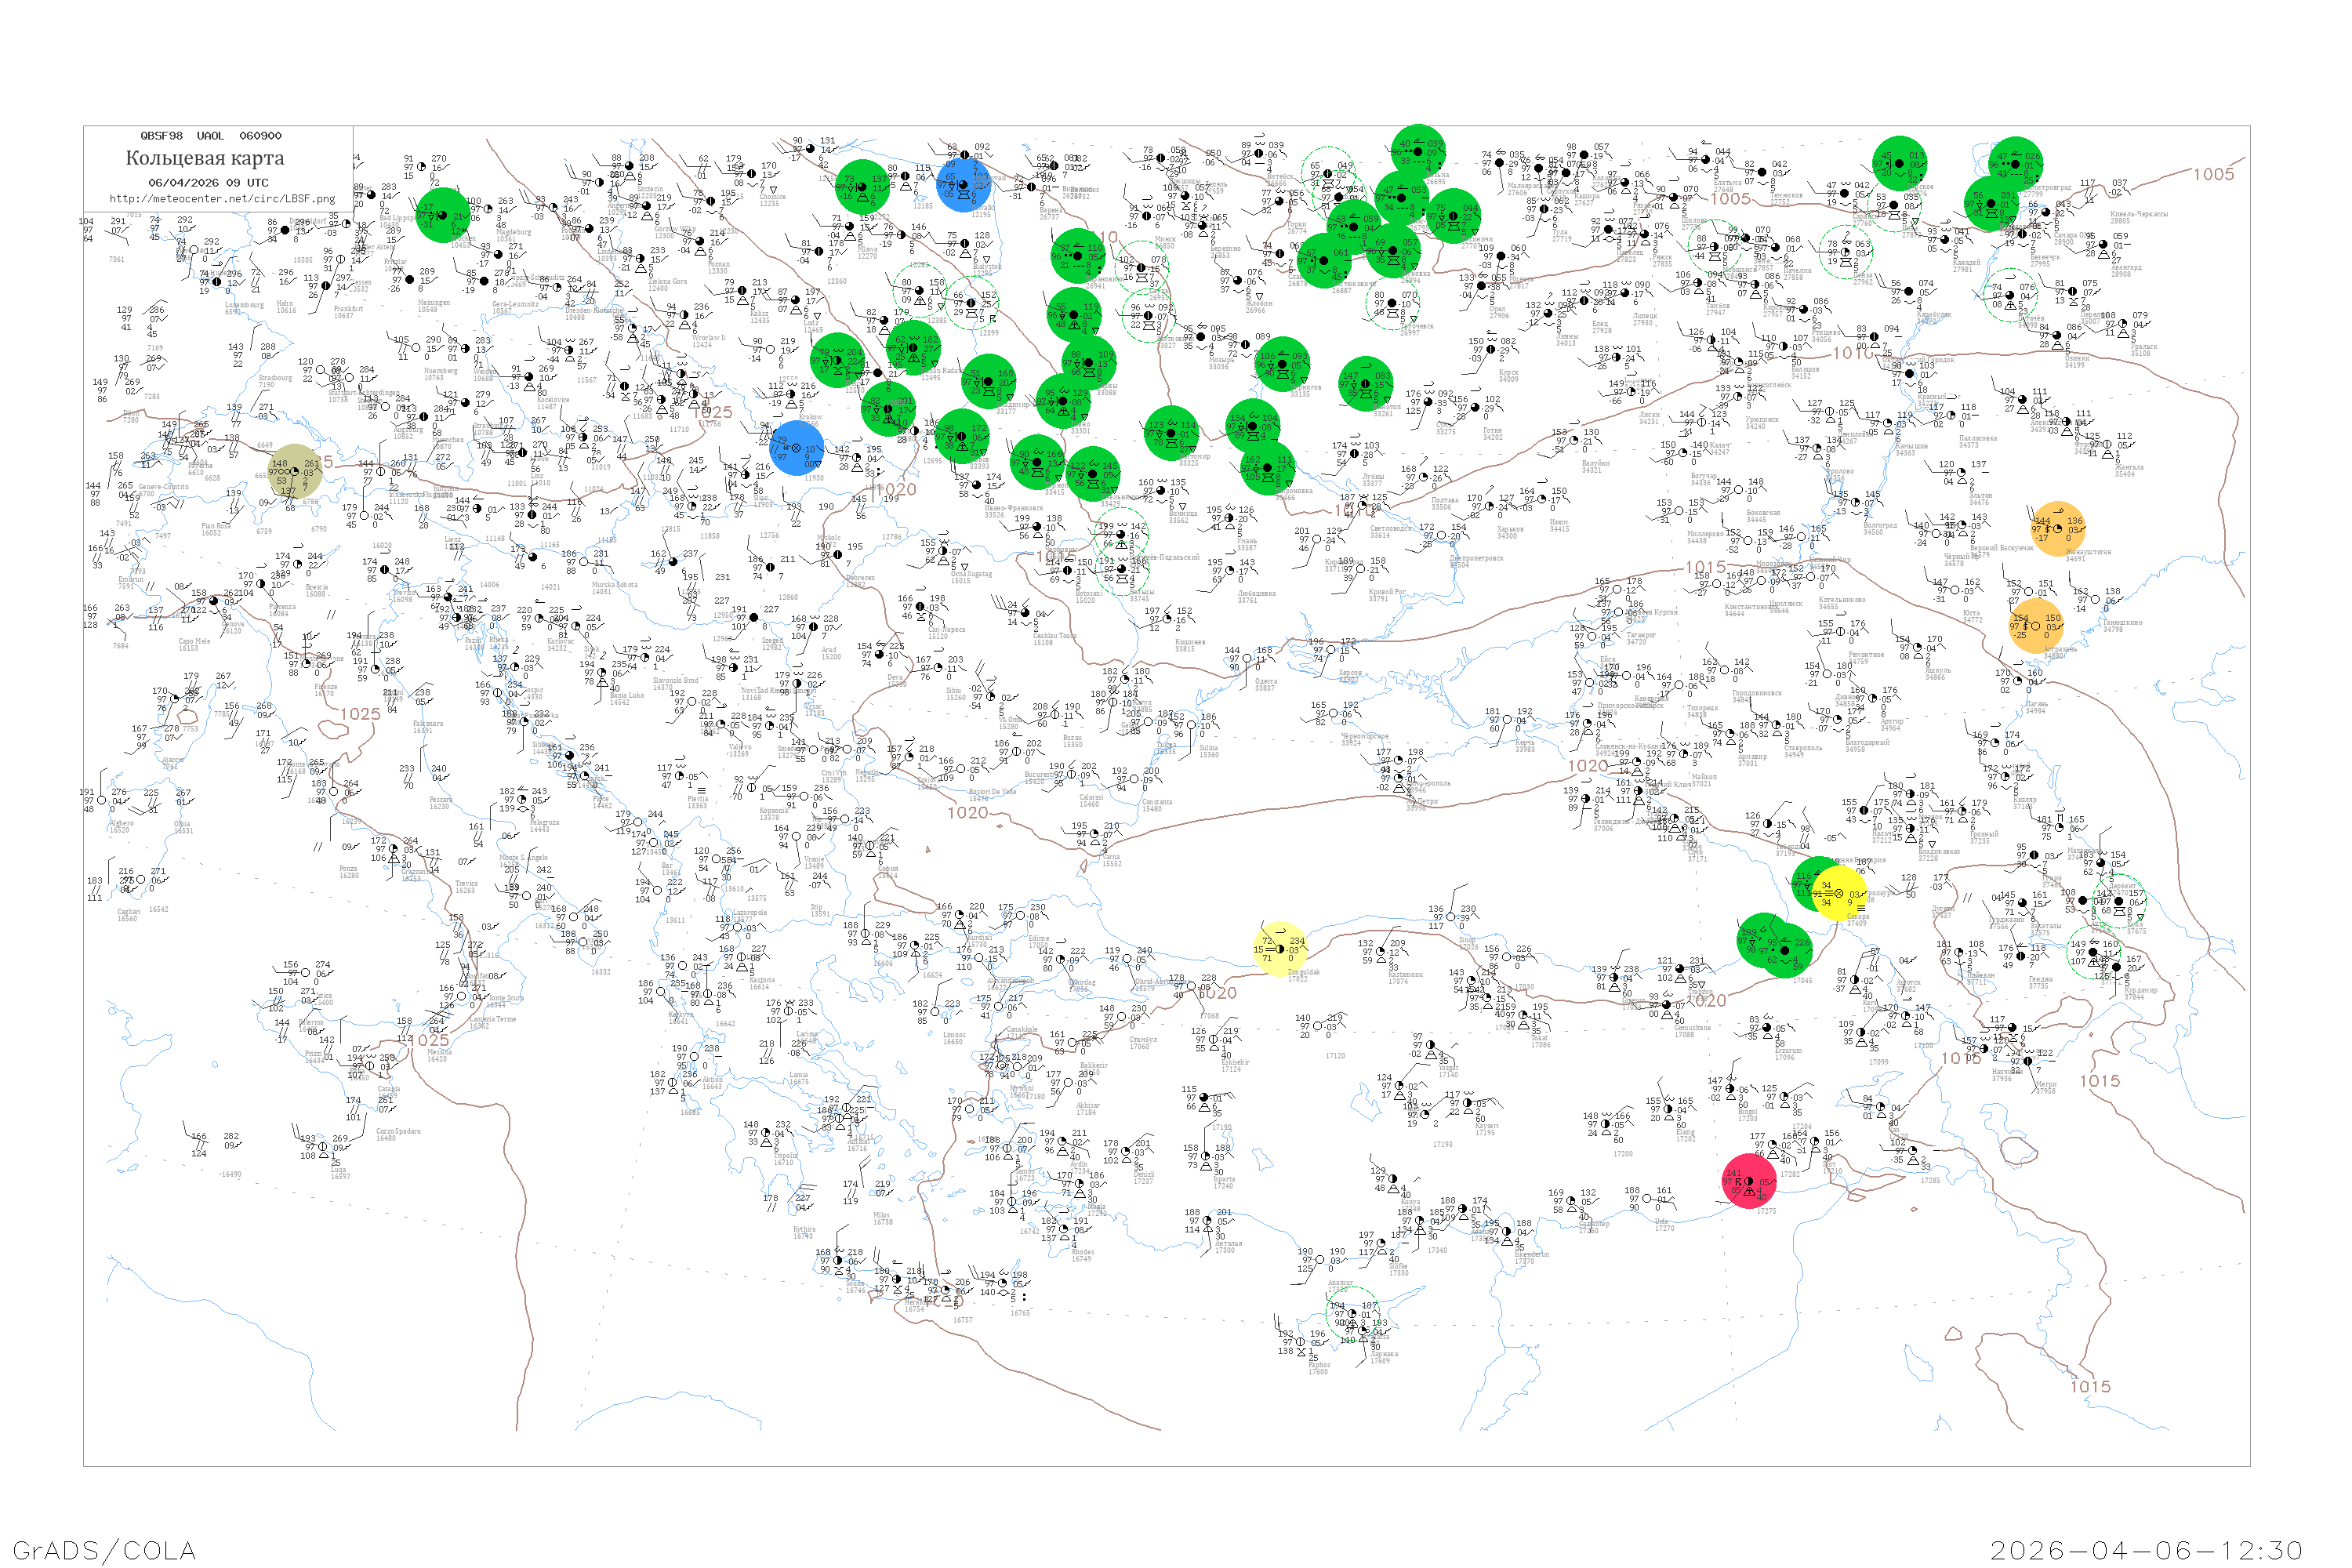
Task: Click the Nuernberg 10763 station label
Action: [441, 374]
